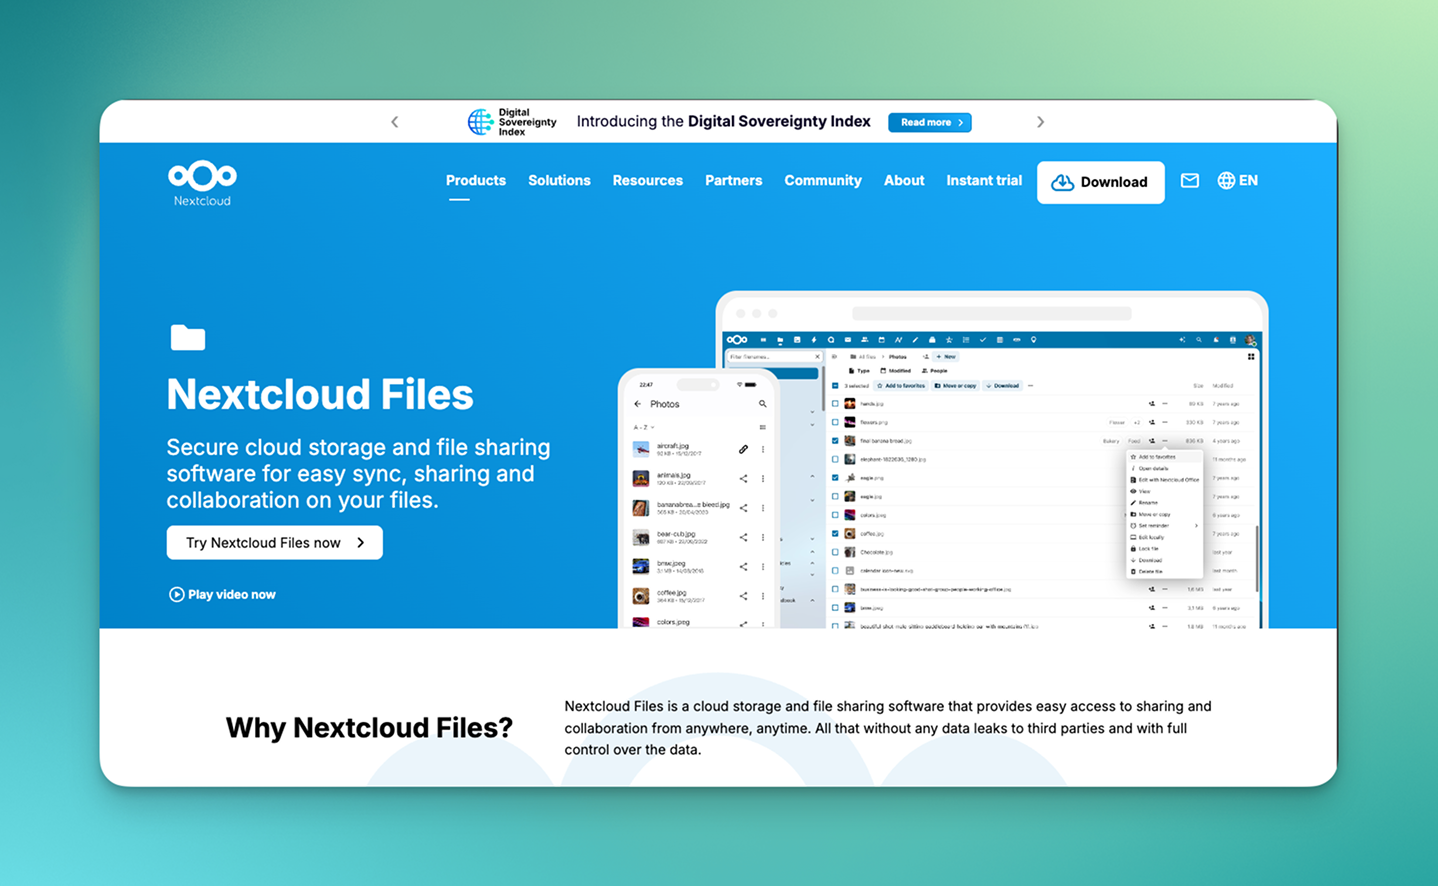
Task: Expand Set reminder submenu in context menu
Action: [1165, 526]
